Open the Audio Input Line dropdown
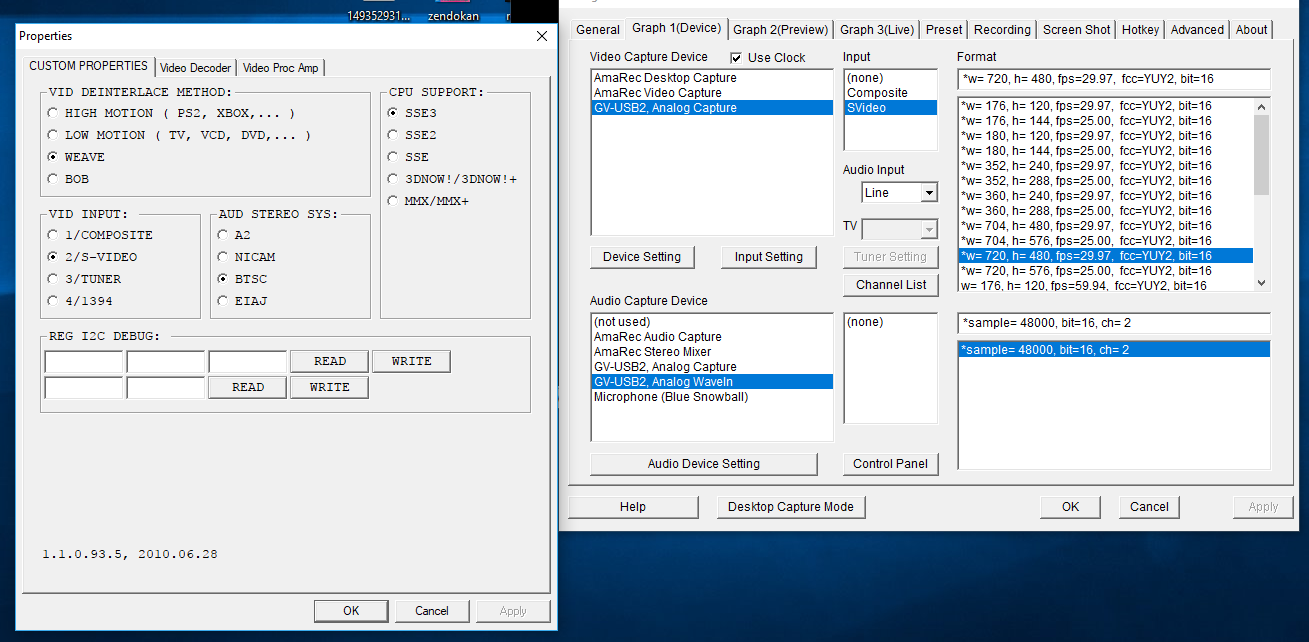Image resolution: width=1309 pixels, height=642 pixels. 929,193
